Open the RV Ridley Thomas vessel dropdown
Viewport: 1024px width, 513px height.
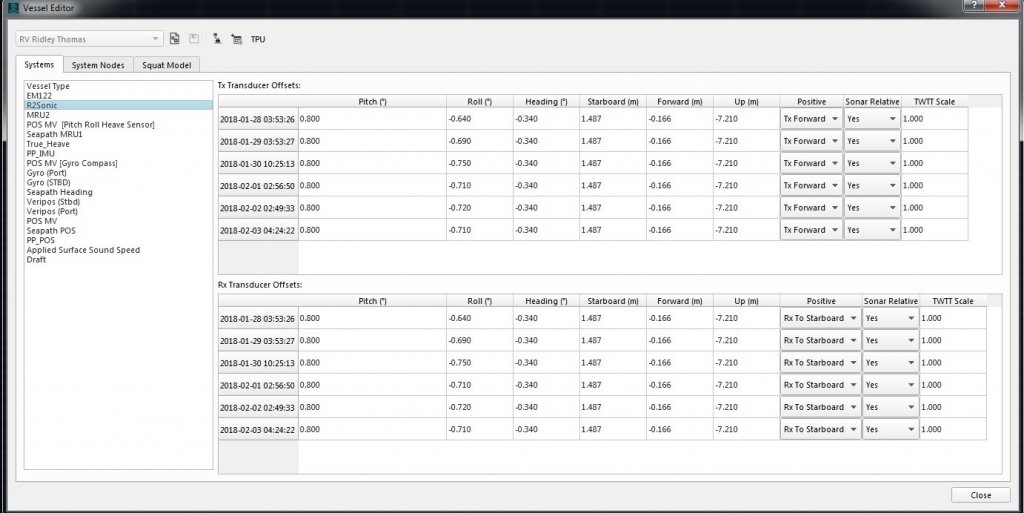(x=88, y=39)
